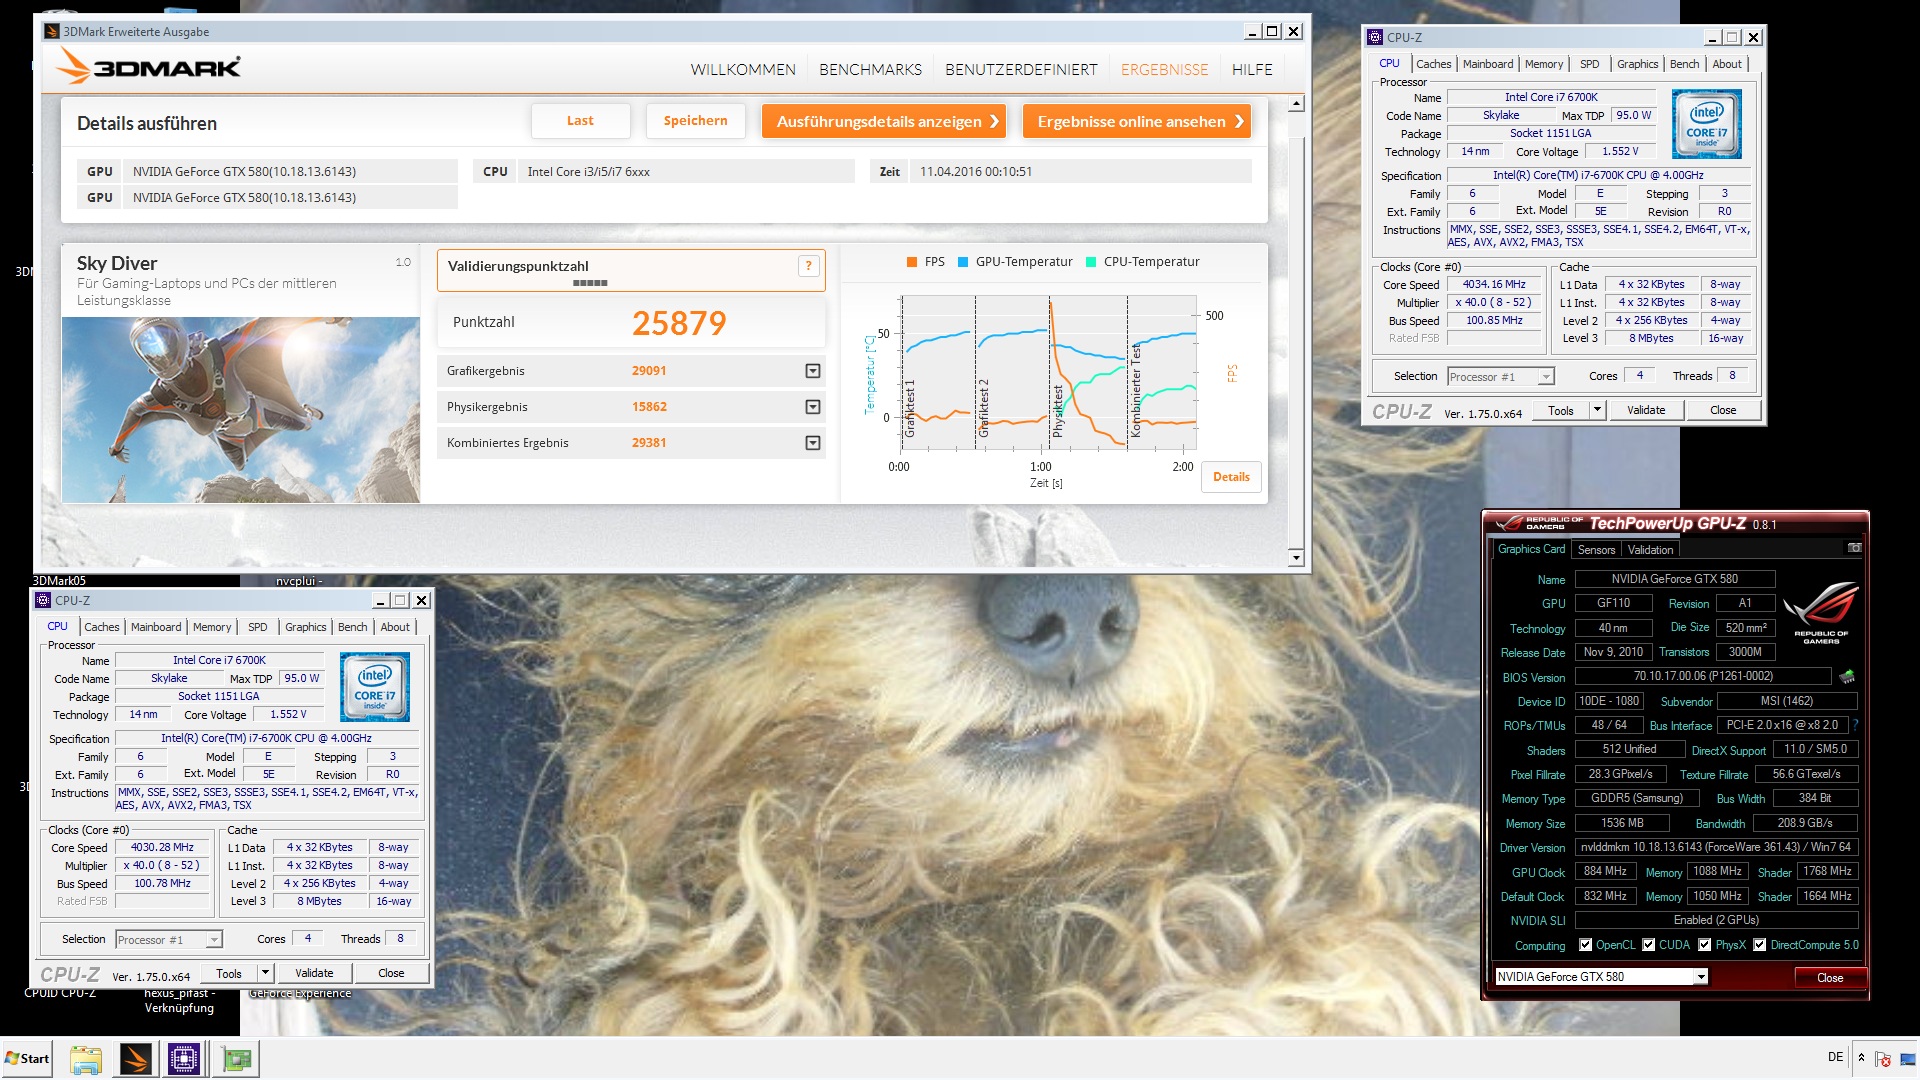Click the Action Center flag tray icon
The width and height of the screenshot is (1920, 1080).
click(x=1883, y=1059)
